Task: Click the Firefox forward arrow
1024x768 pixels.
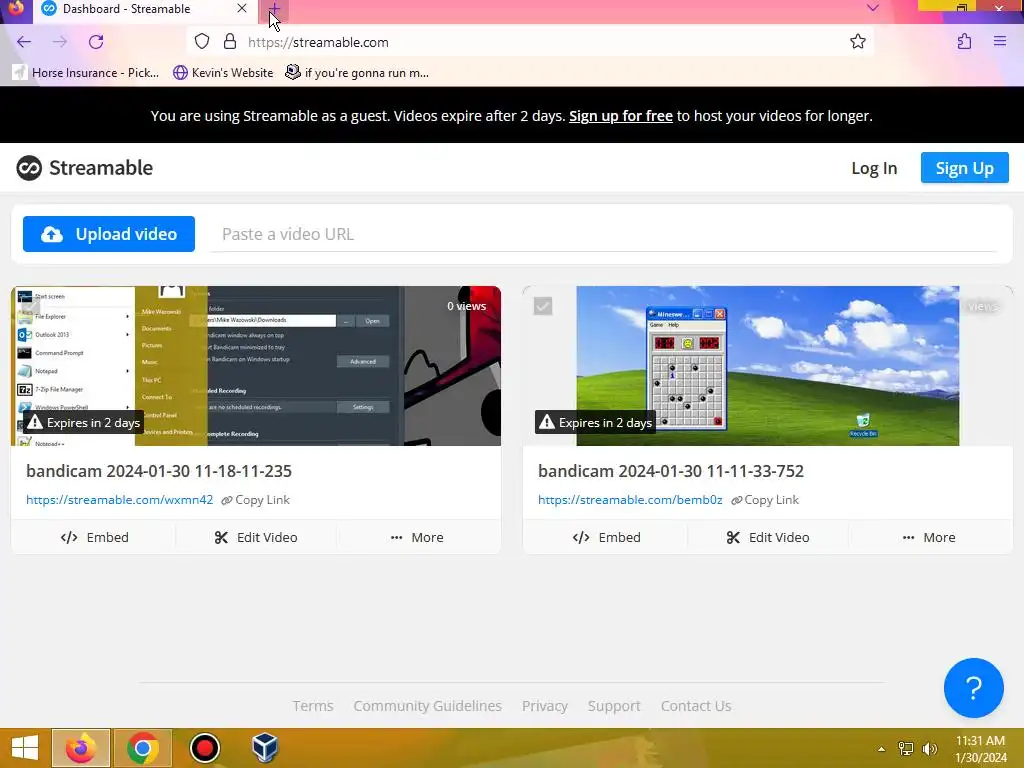Action: point(59,42)
